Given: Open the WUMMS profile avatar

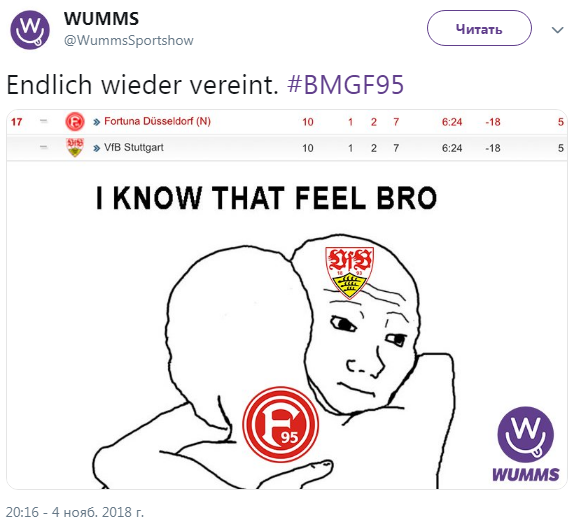Looking at the screenshot, I should 30,30.
